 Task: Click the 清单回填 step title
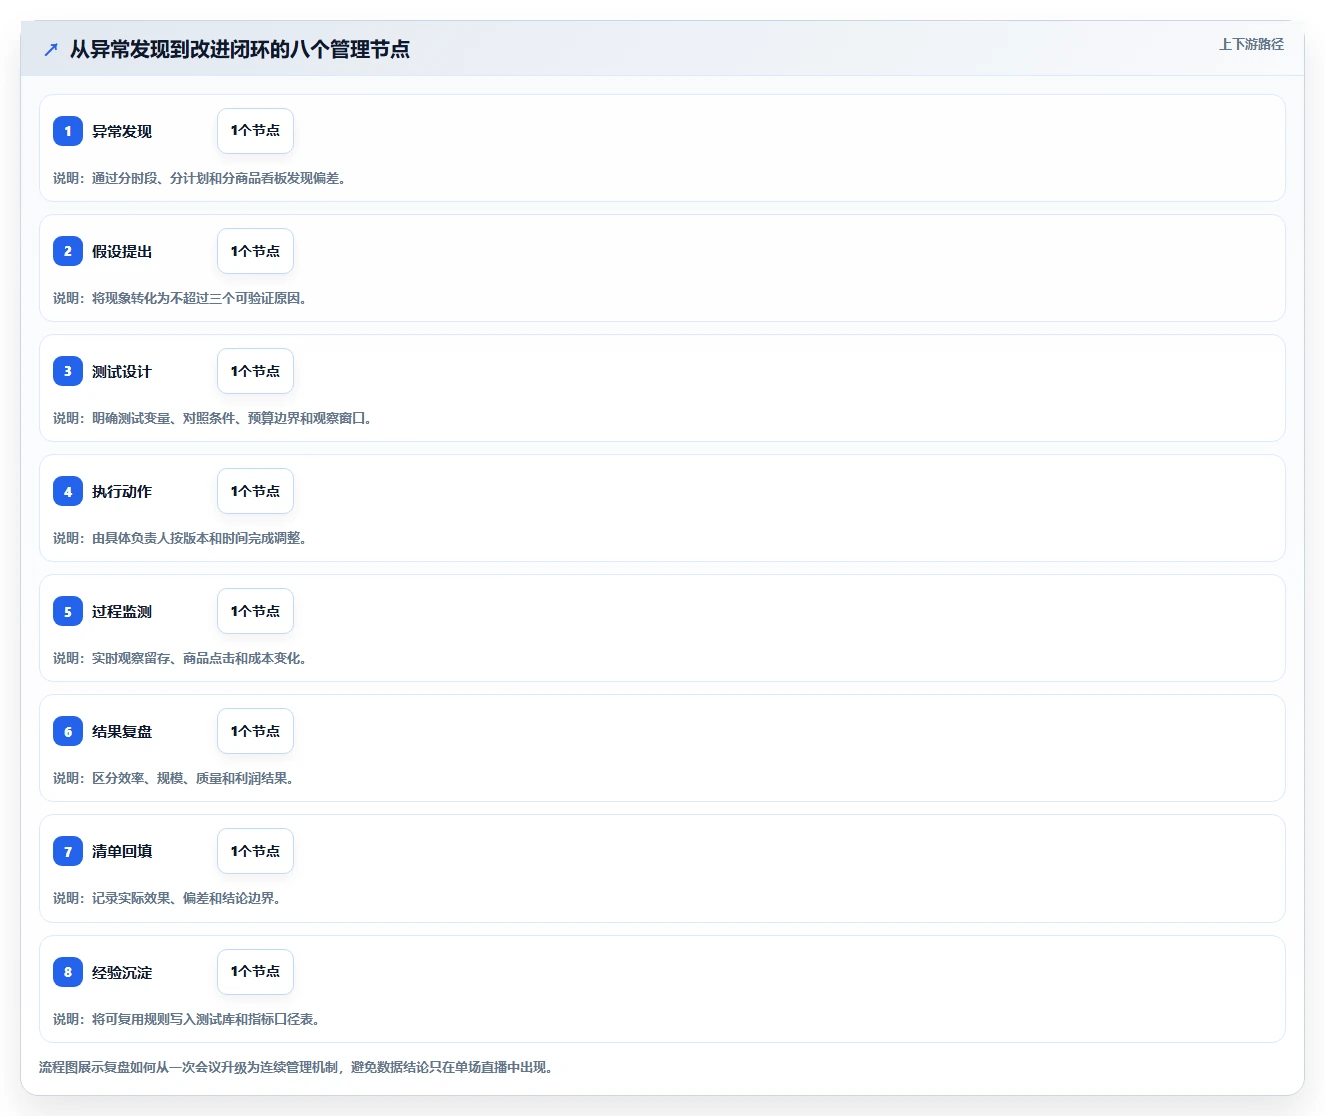tap(122, 851)
